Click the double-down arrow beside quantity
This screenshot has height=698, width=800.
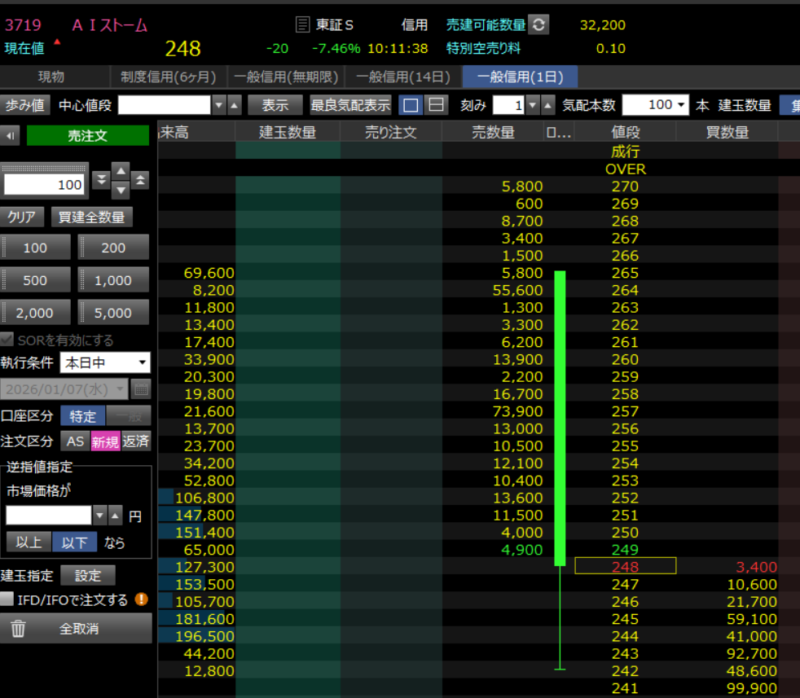[101, 179]
